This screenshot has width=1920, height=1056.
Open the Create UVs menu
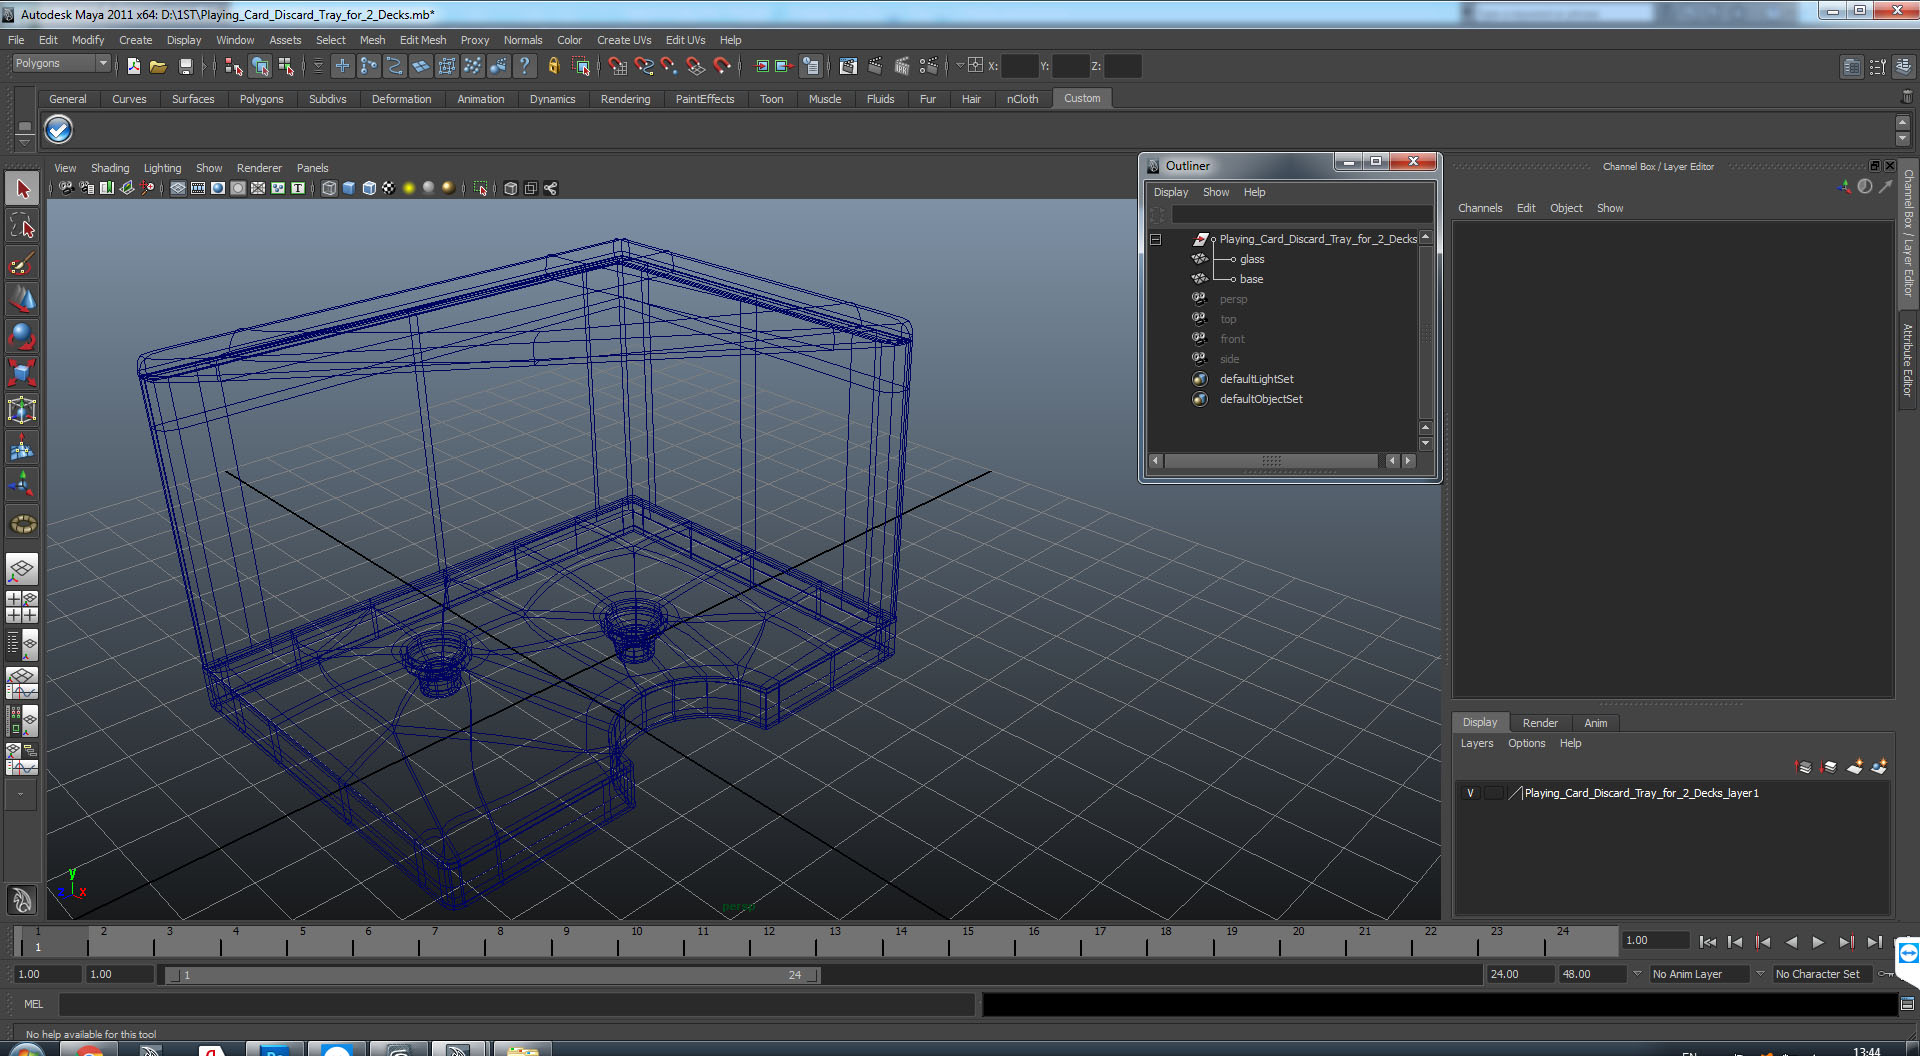(624, 40)
